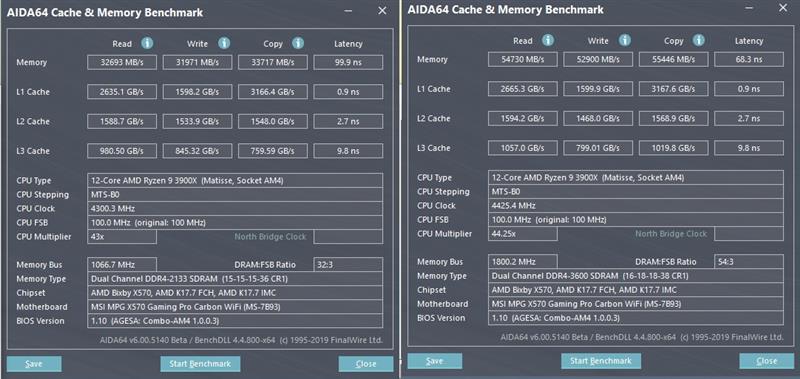
Task: Select Memory Copy value 33717 MB/s
Action: pos(273,62)
